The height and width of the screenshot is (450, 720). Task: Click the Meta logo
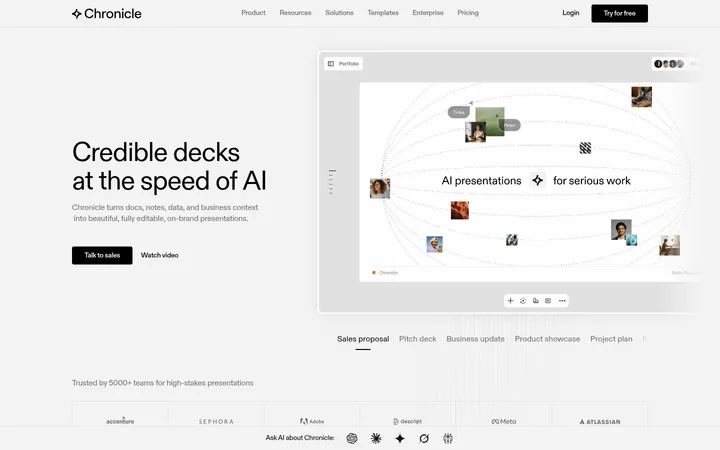click(504, 421)
